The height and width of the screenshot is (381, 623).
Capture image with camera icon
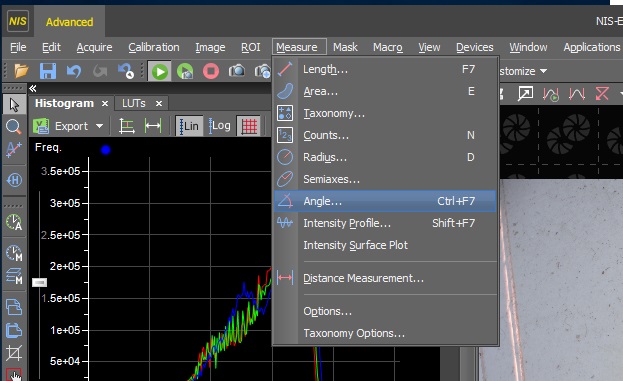tap(237, 72)
